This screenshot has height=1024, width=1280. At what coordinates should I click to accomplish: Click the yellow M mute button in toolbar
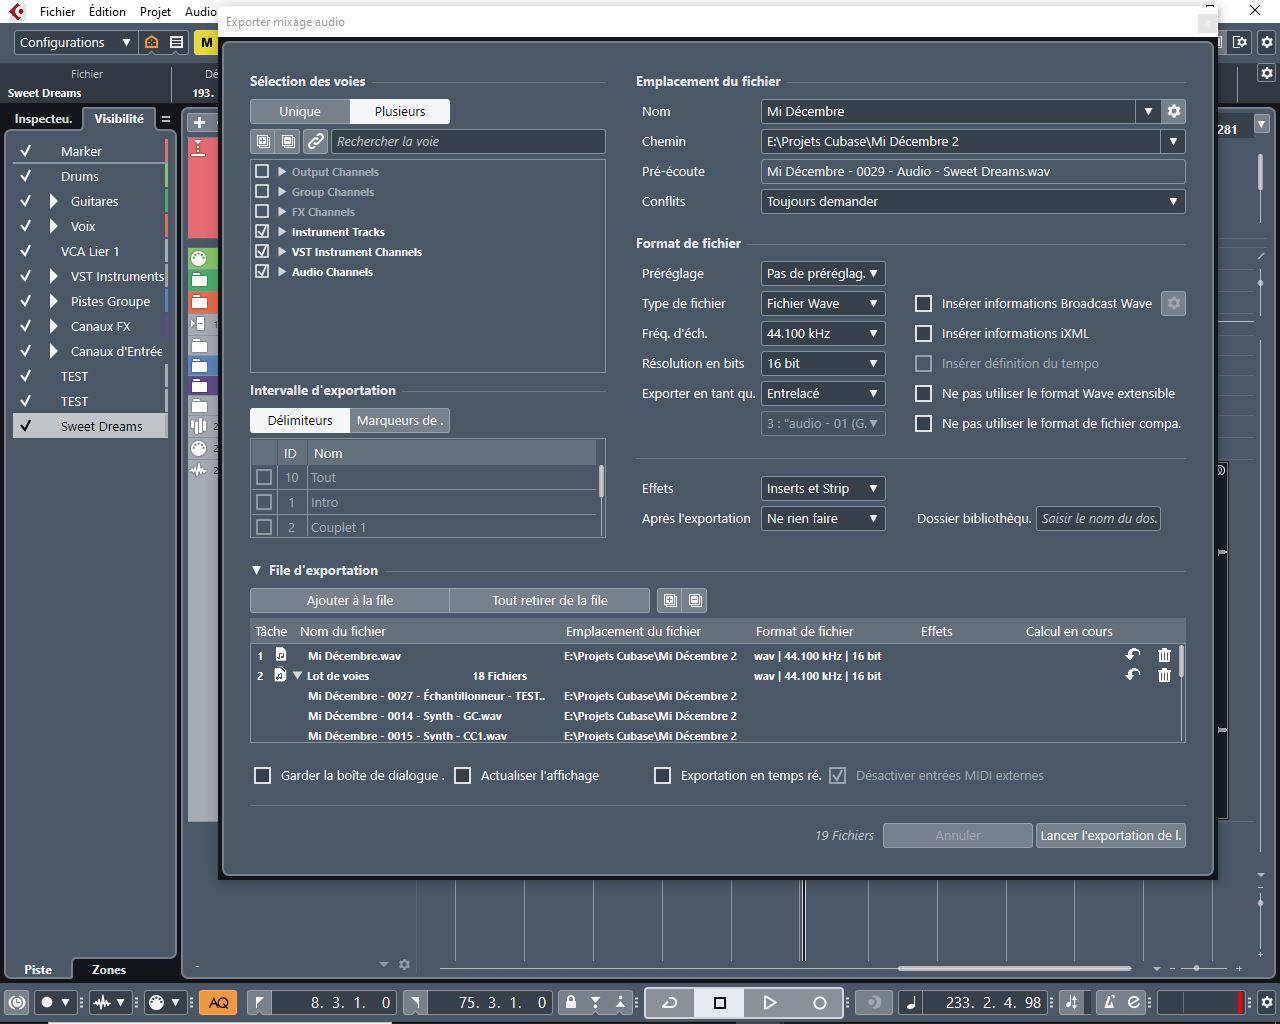pyautogui.click(x=206, y=42)
